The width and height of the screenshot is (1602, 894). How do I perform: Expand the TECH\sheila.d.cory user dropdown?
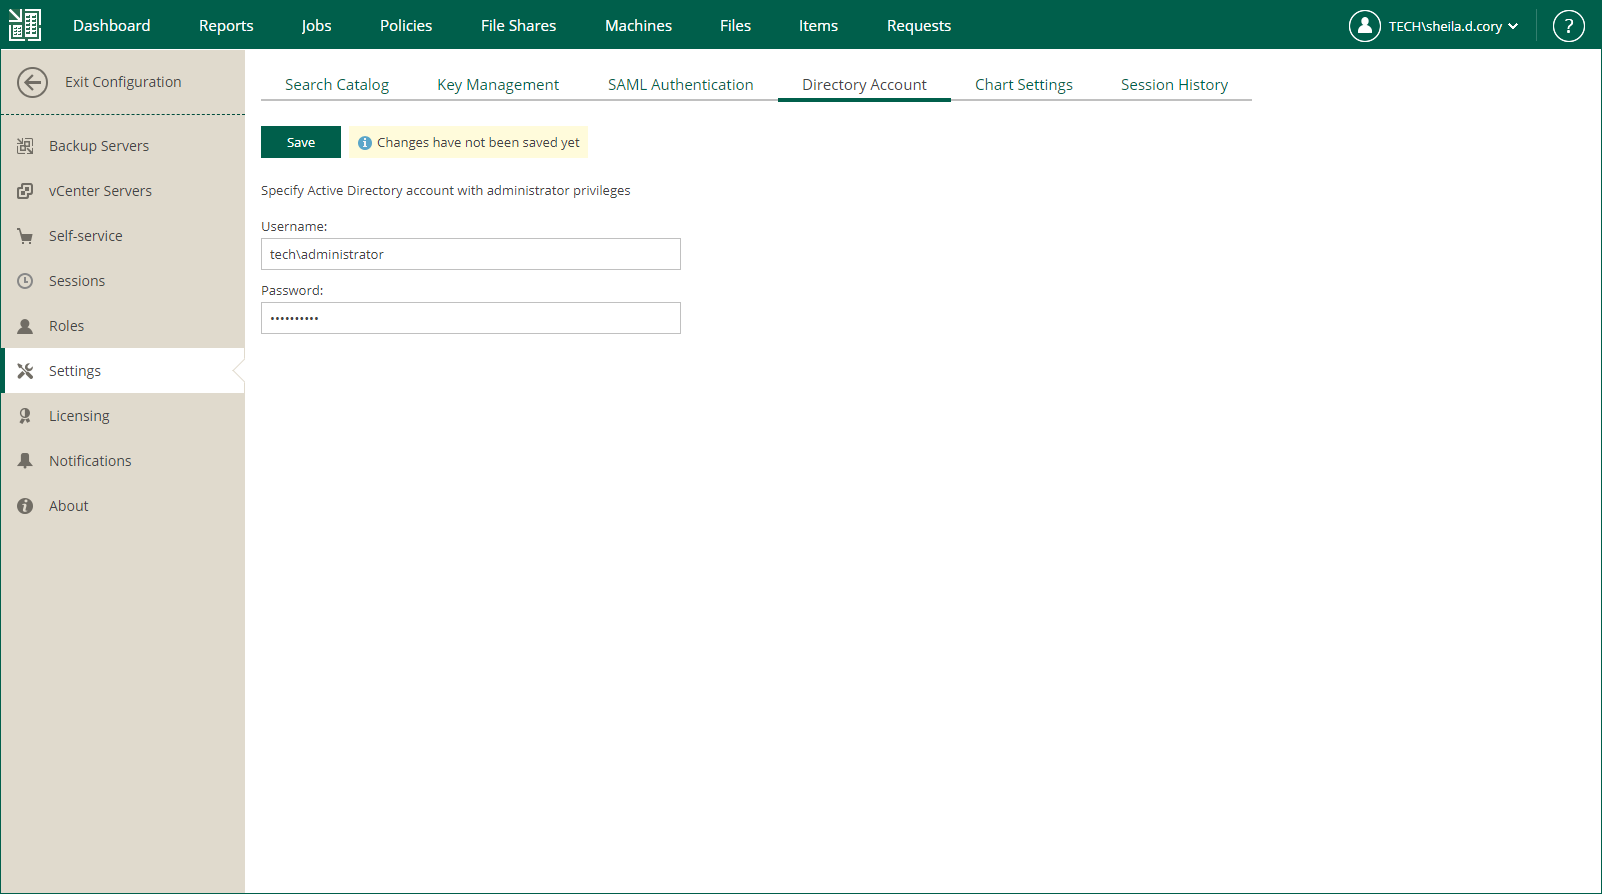point(1453,26)
